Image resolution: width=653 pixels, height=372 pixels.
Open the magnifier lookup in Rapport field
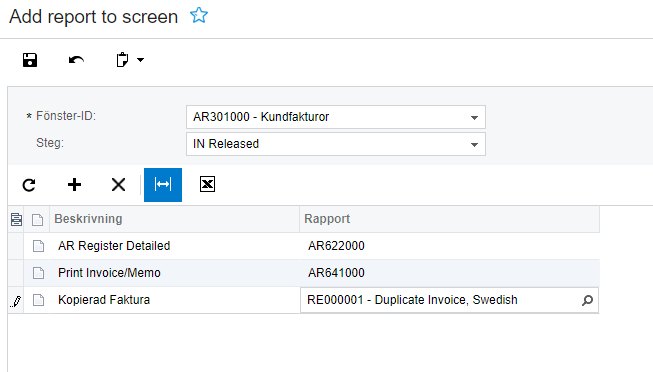tap(587, 300)
